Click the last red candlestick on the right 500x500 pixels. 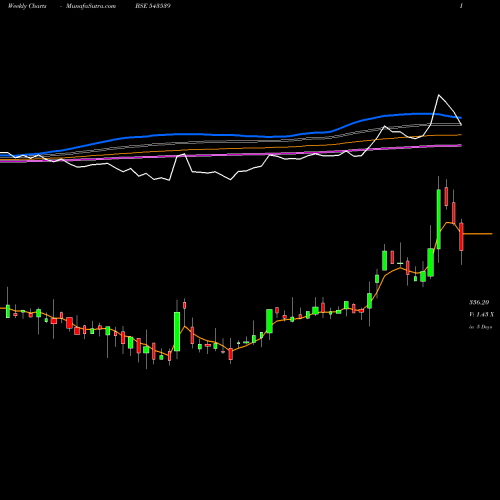[x=461, y=237]
